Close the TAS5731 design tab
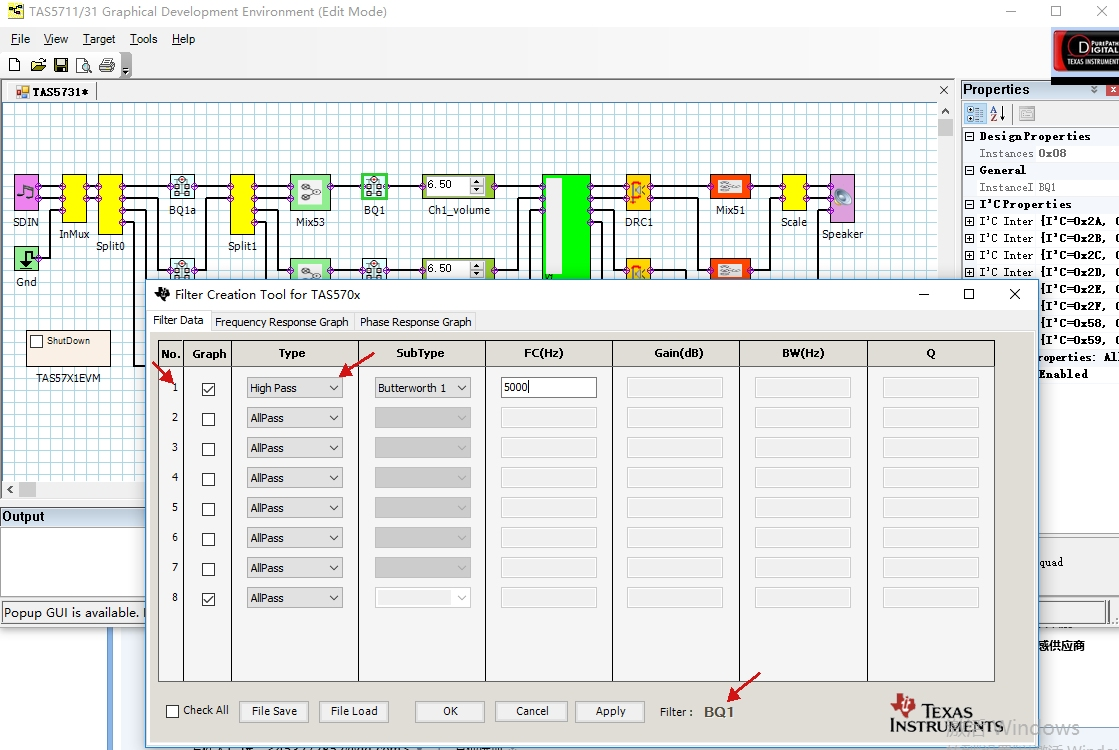The width and height of the screenshot is (1119, 750). (944, 91)
